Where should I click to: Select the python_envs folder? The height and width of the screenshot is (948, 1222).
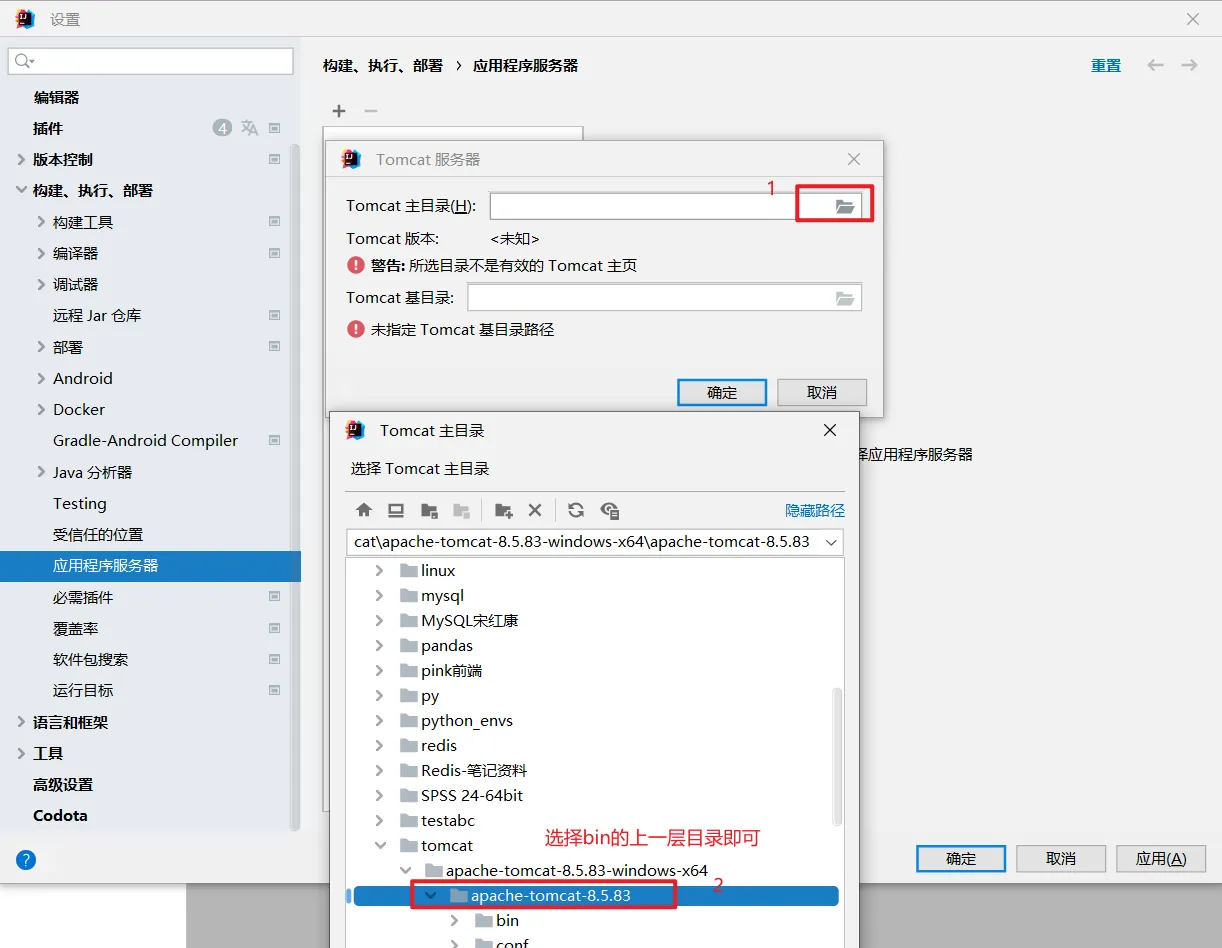[x=467, y=720]
